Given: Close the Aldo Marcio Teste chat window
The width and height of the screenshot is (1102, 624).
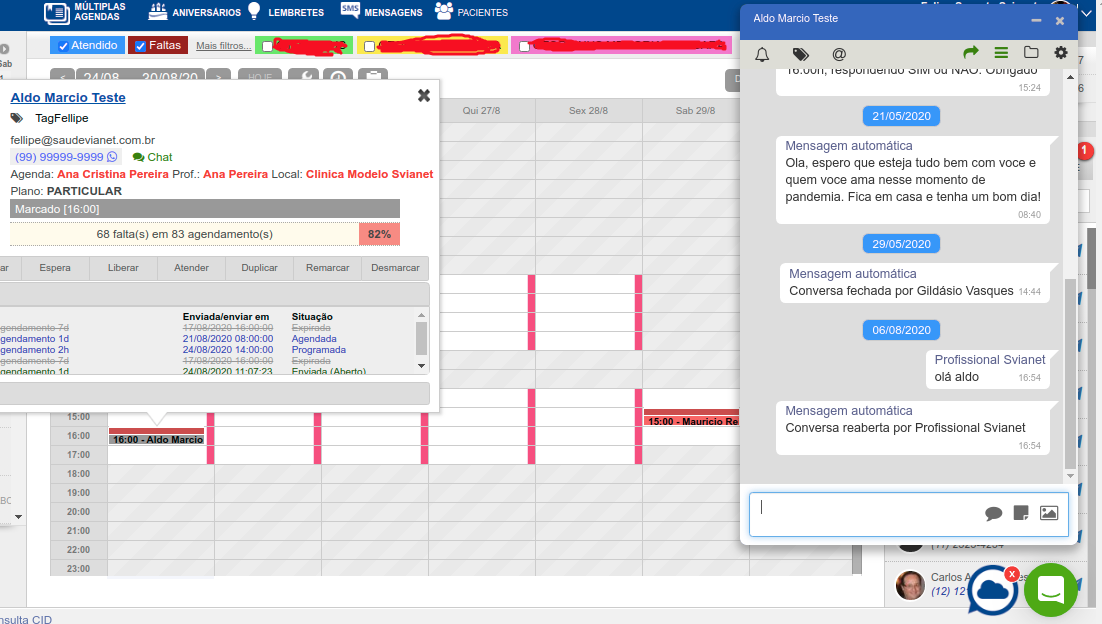Looking at the screenshot, I should point(1060,21).
